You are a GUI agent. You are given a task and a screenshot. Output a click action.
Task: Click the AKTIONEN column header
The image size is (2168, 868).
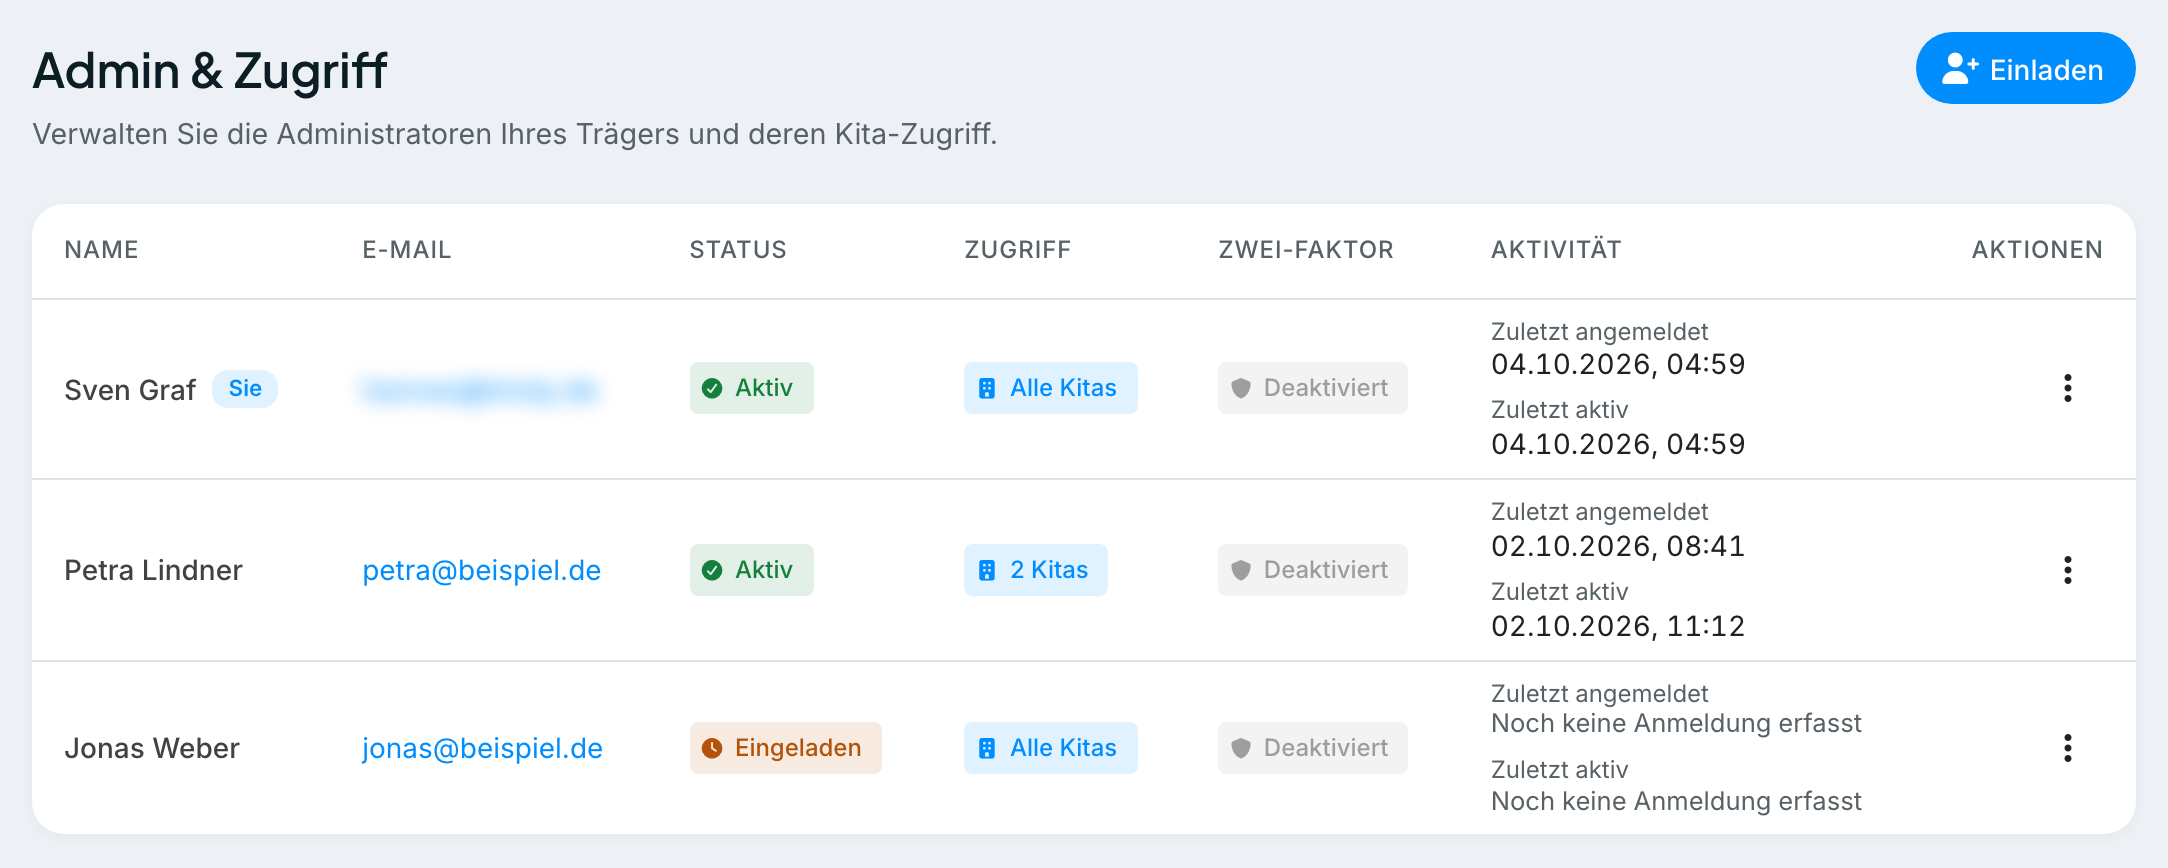coord(2037,250)
